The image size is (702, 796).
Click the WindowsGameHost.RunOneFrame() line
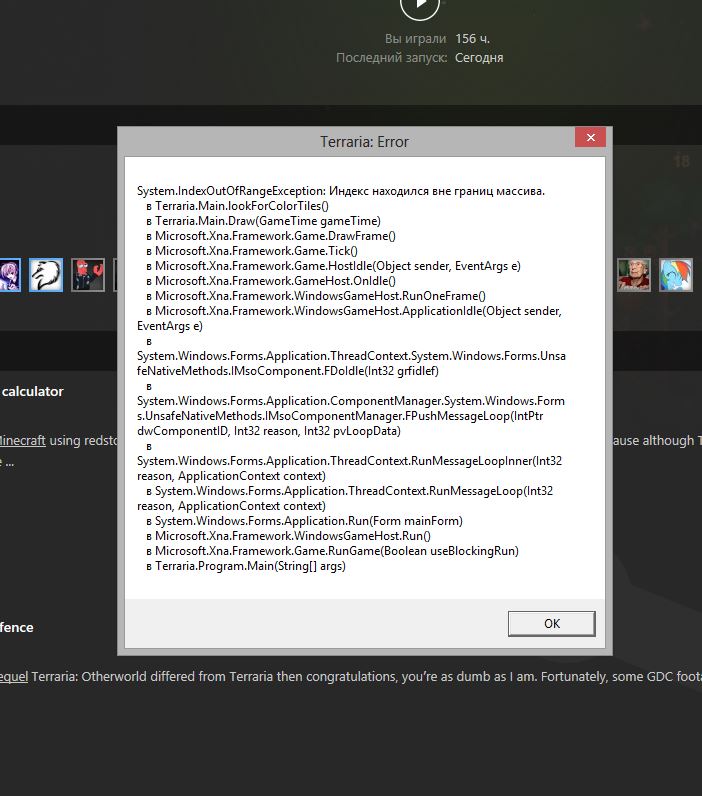click(x=316, y=296)
